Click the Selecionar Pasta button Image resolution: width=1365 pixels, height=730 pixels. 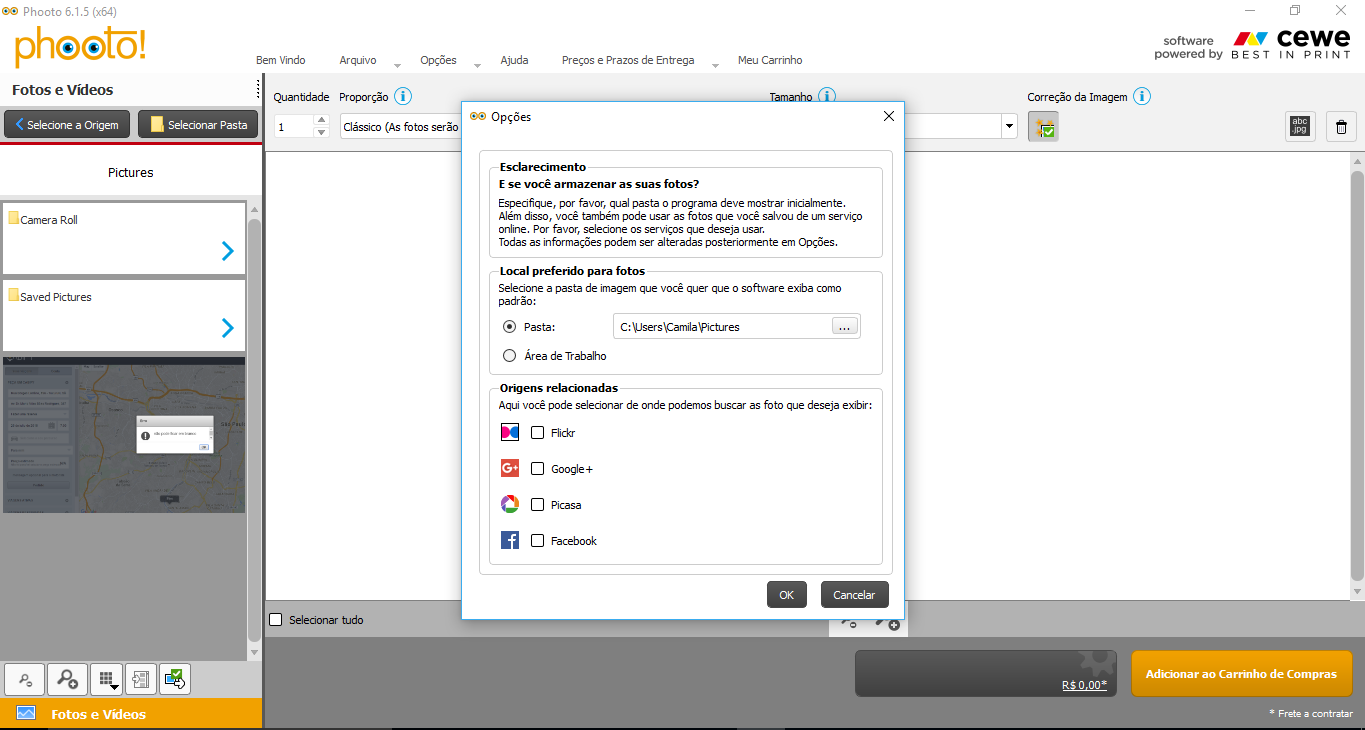(198, 125)
